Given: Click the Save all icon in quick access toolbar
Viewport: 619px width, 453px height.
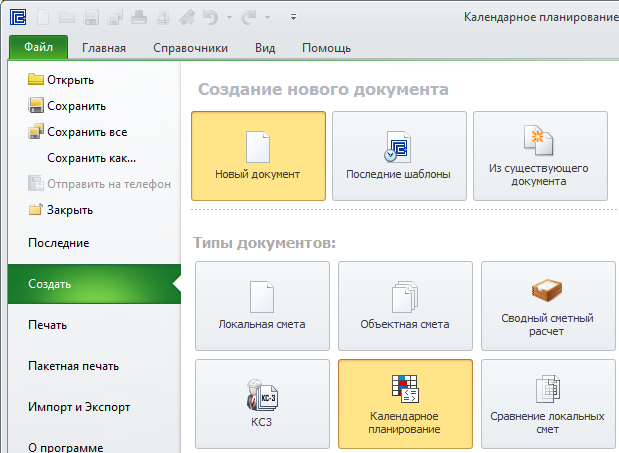Looking at the screenshot, I should point(115,17).
